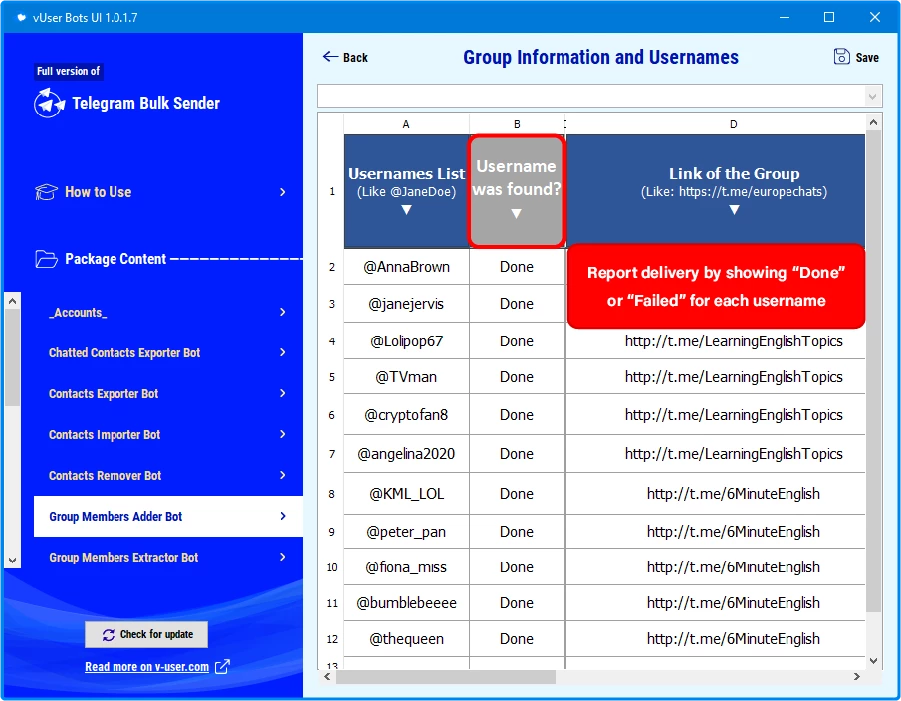Expand the _Accounts_ item chevron
Image resolution: width=901 pixels, height=701 pixels.
tap(283, 312)
